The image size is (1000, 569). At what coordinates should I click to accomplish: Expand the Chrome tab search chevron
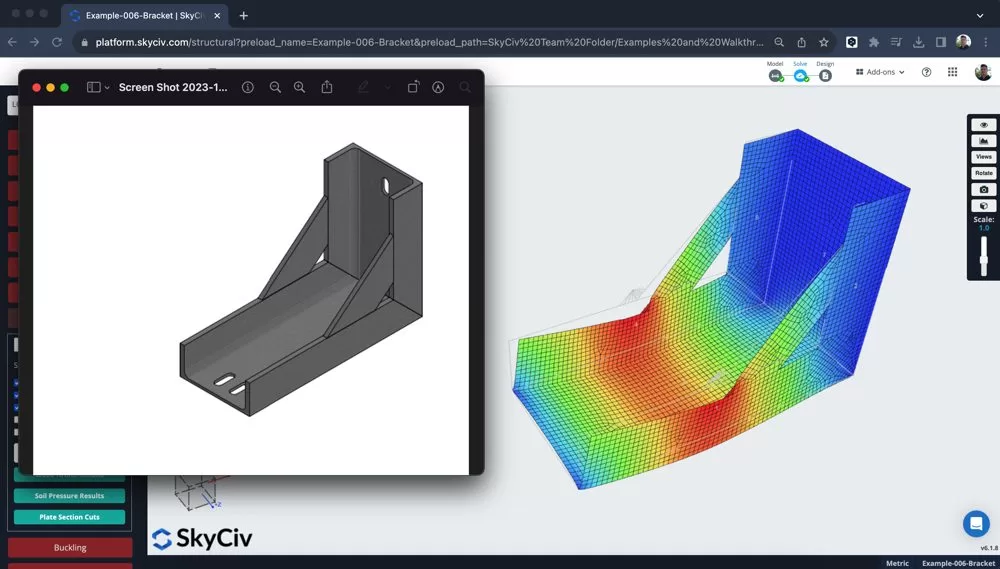tap(979, 15)
